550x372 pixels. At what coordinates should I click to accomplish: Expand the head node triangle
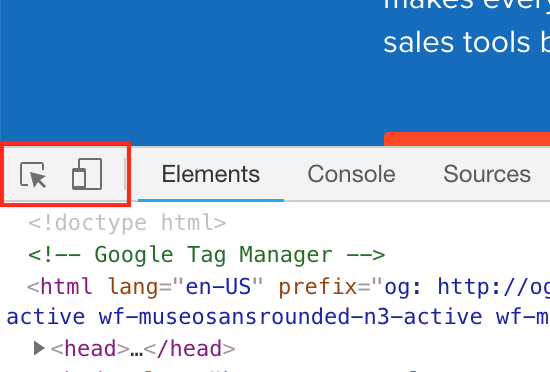pyautogui.click(x=39, y=349)
